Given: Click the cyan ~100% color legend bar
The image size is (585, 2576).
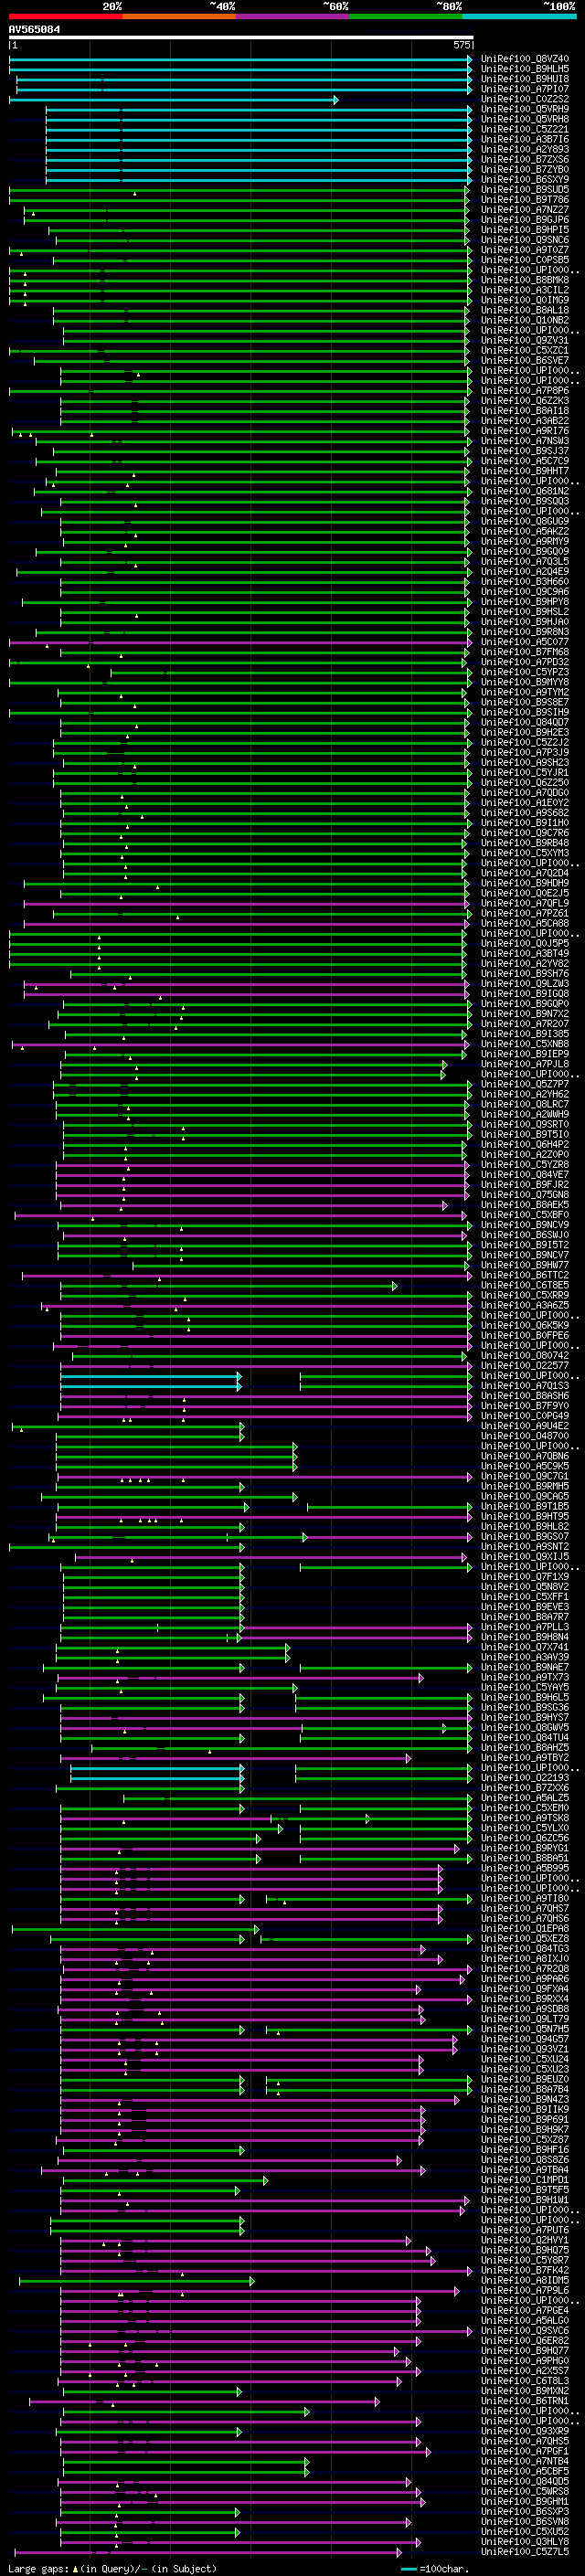Looking at the screenshot, I should pyautogui.click(x=519, y=16).
